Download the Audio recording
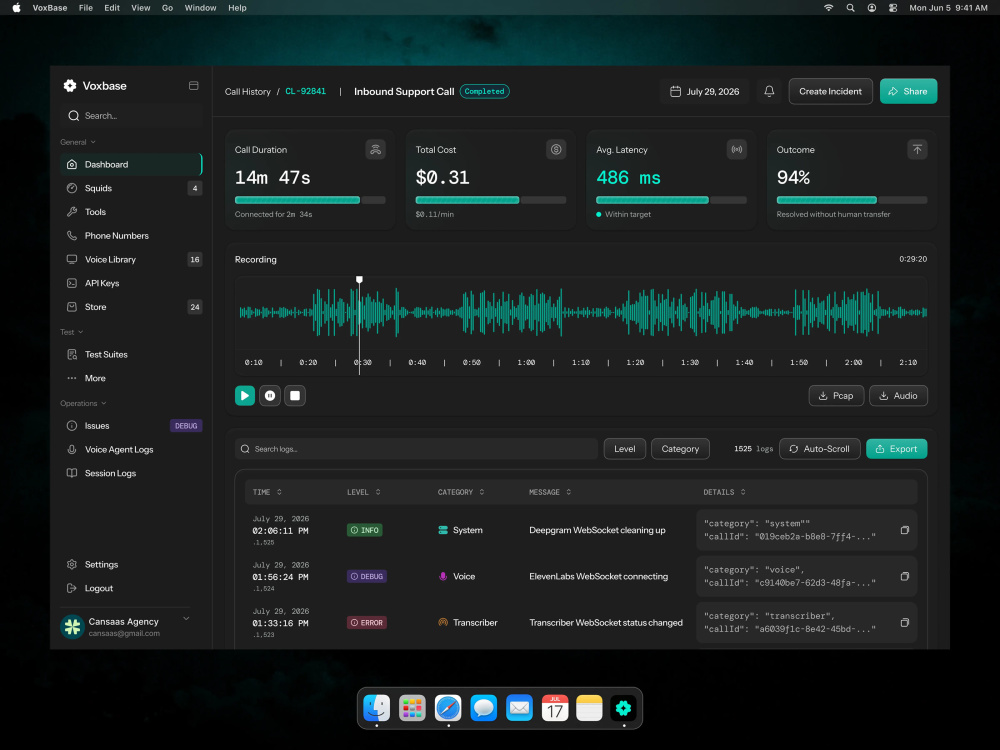The height and width of the screenshot is (750, 1000). (898, 395)
